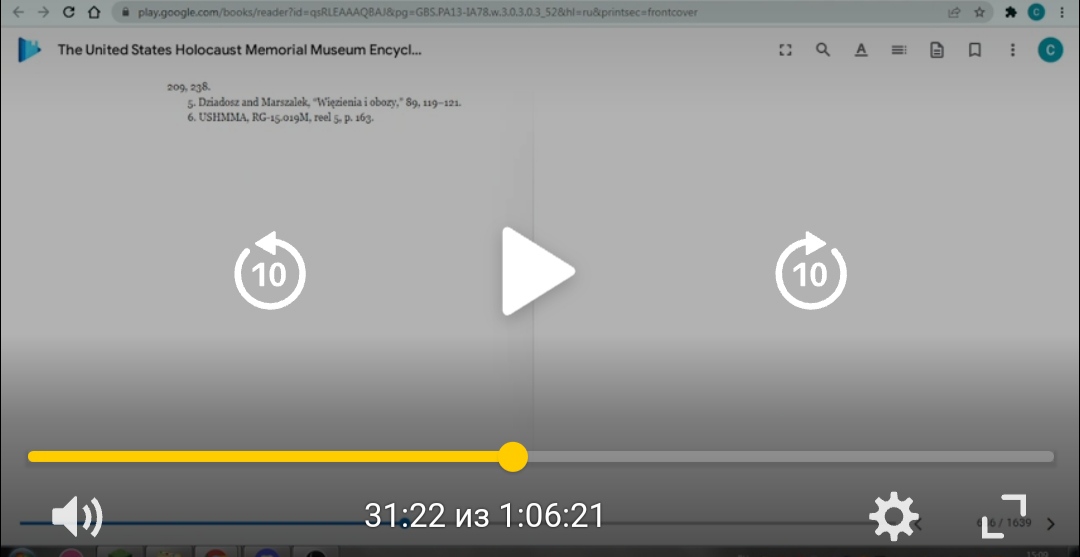Seek on the gray unplayed progress track
The height and width of the screenshot is (557, 1080).
(791, 456)
